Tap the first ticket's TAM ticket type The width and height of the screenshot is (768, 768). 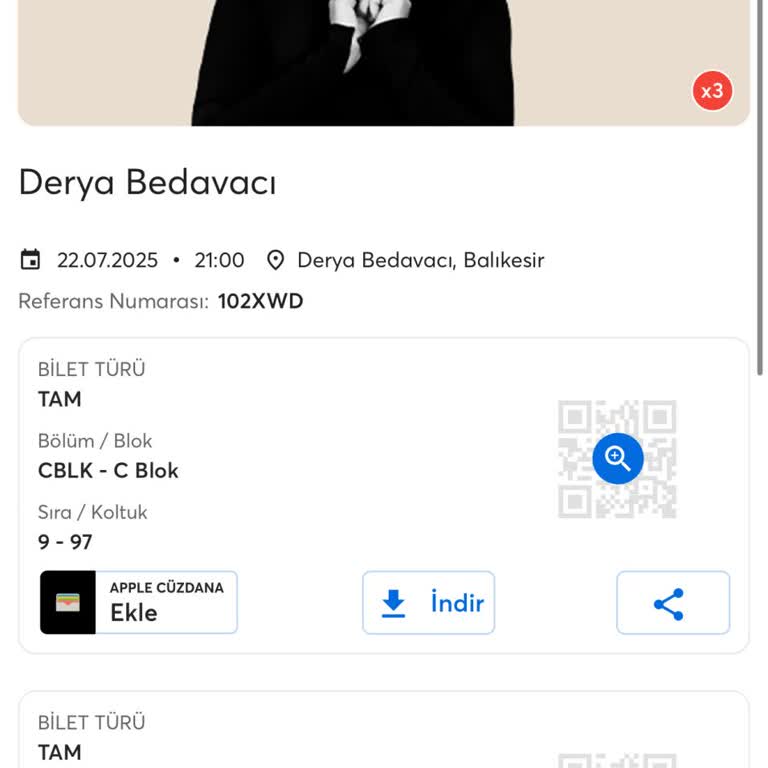(60, 399)
